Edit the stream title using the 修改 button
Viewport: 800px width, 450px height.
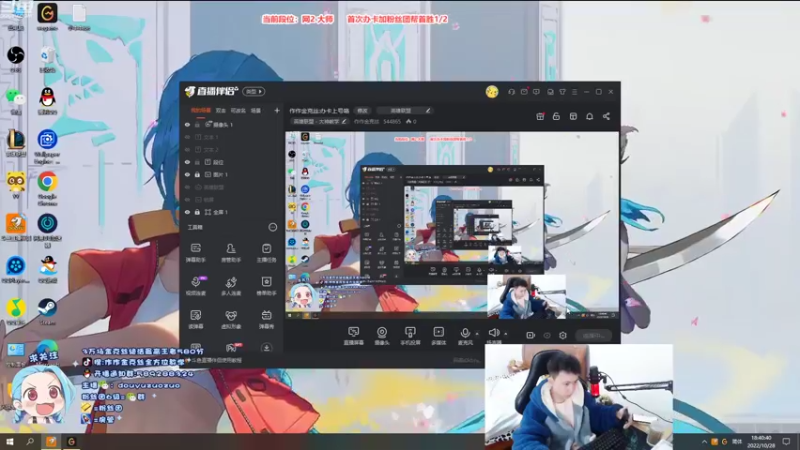[362, 110]
